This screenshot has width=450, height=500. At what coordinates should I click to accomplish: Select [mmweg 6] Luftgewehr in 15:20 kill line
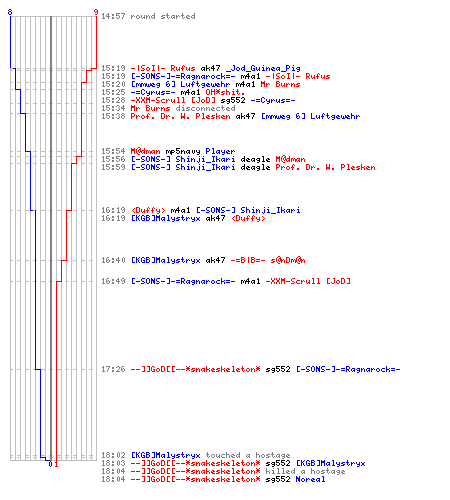point(180,84)
